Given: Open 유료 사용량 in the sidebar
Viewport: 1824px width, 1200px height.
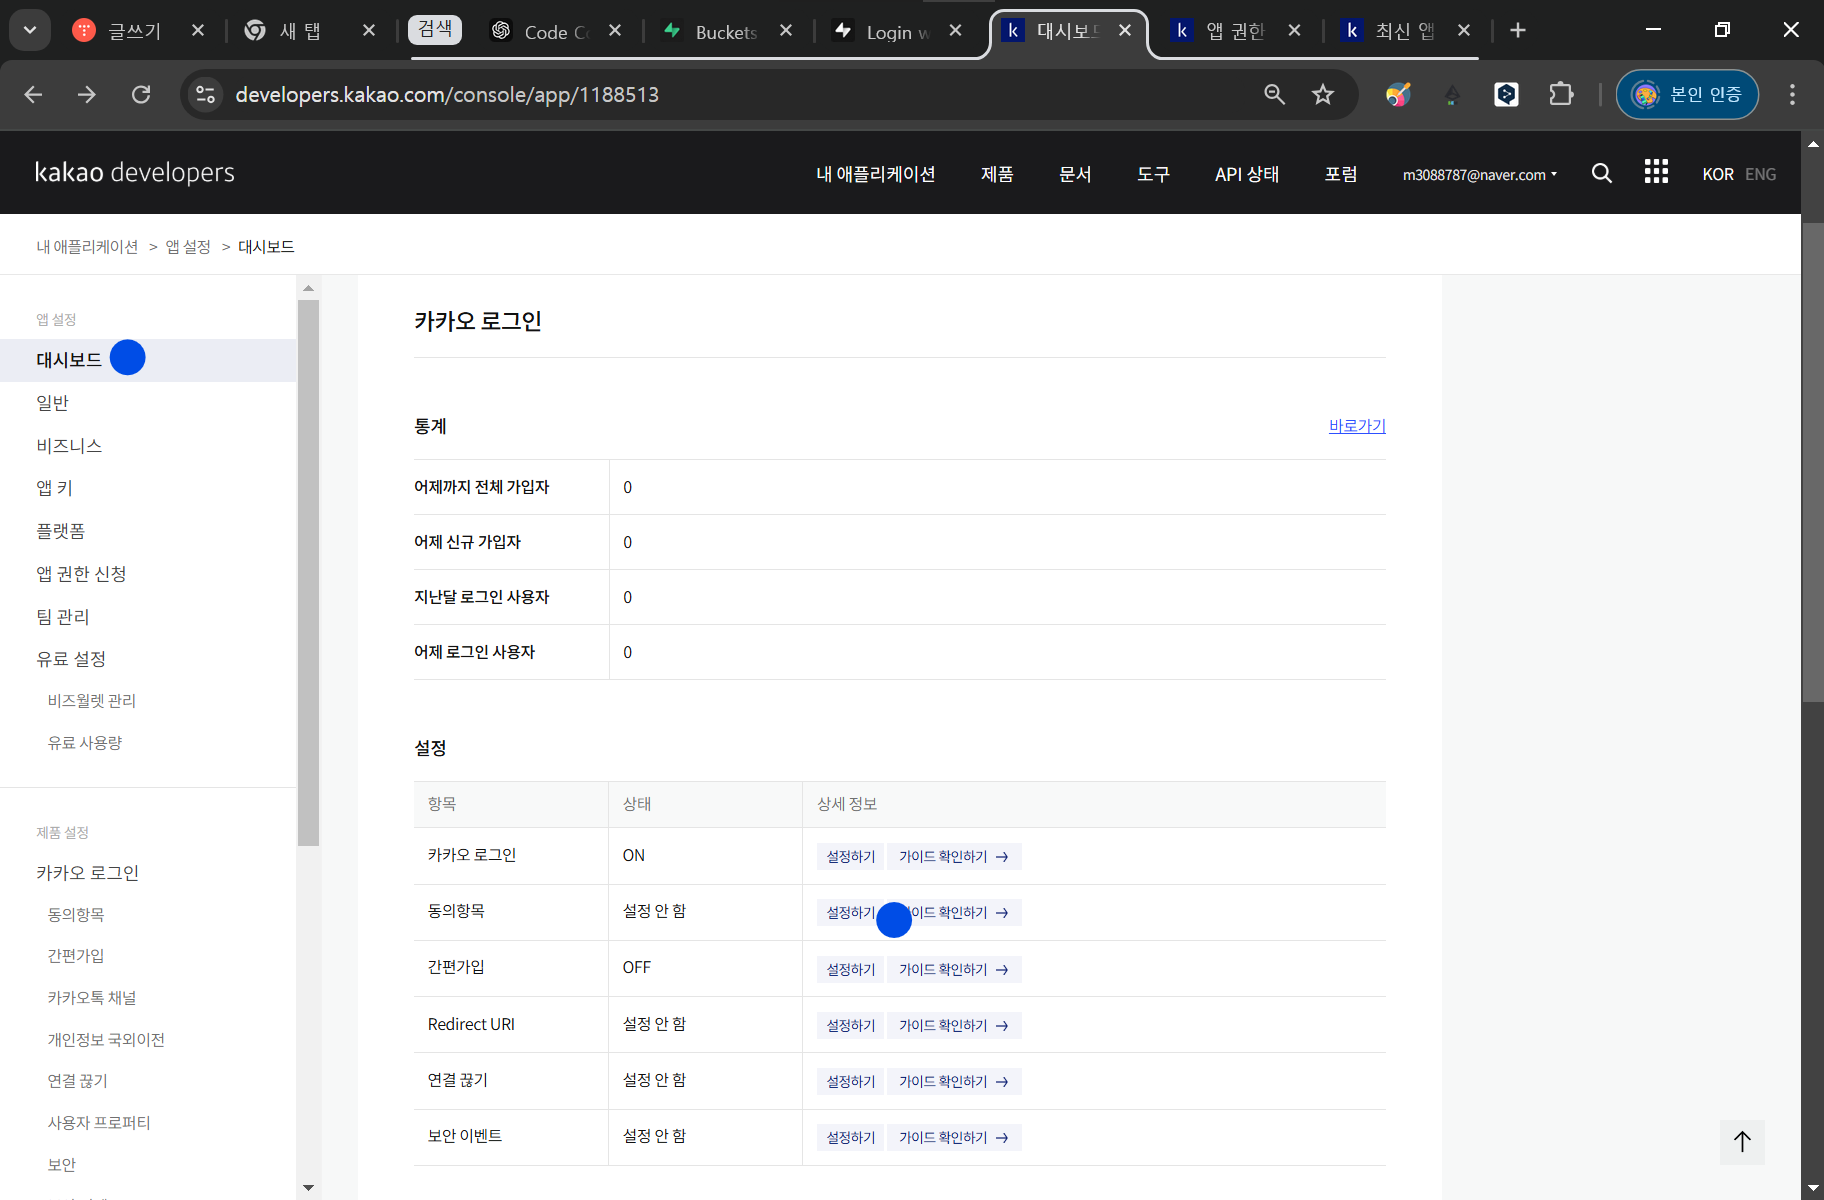Looking at the screenshot, I should tap(84, 742).
